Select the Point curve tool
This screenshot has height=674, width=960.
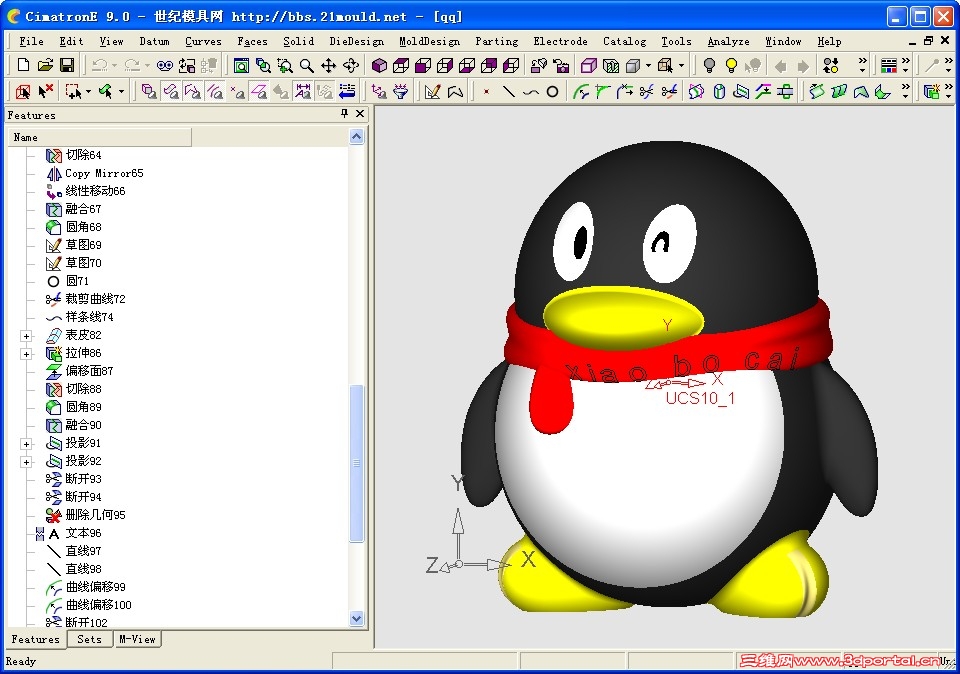pyautogui.click(x=486, y=92)
